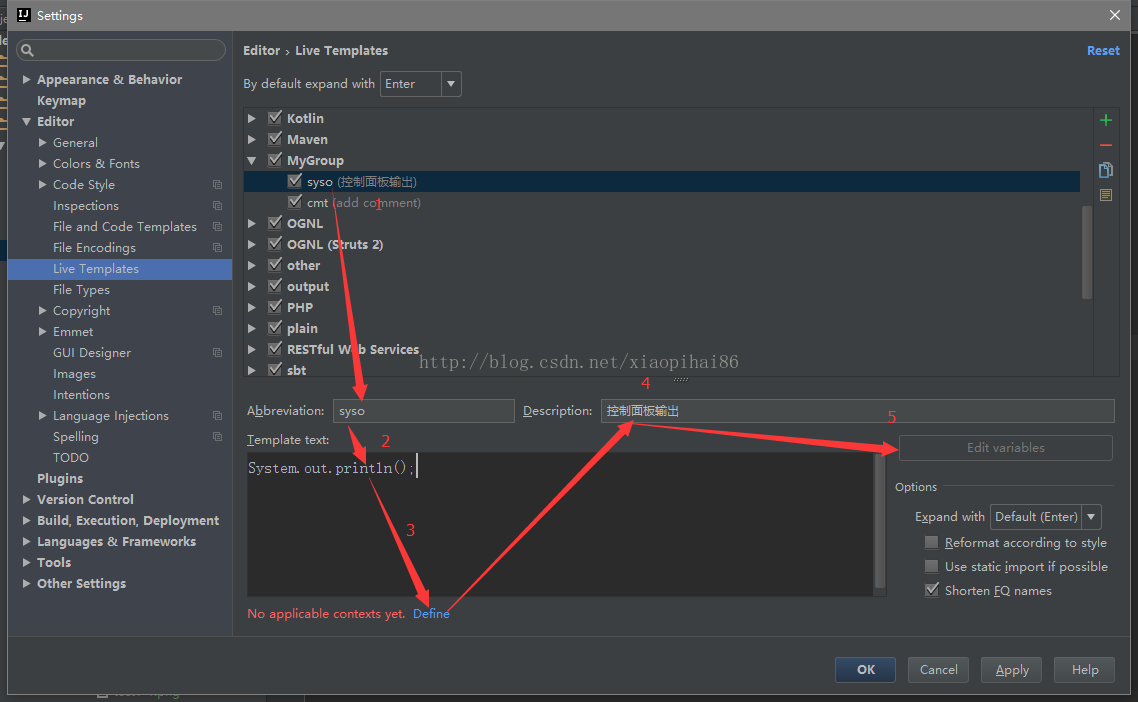Uncheck the cmt template checkbox

[295, 202]
